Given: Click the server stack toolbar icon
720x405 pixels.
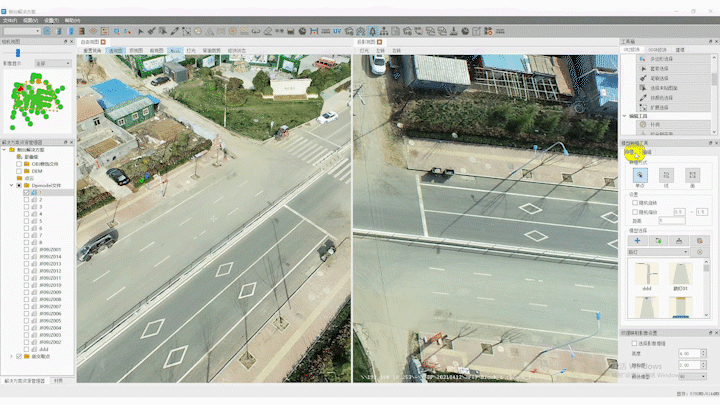Looking at the screenshot, I should [x=82, y=31].
